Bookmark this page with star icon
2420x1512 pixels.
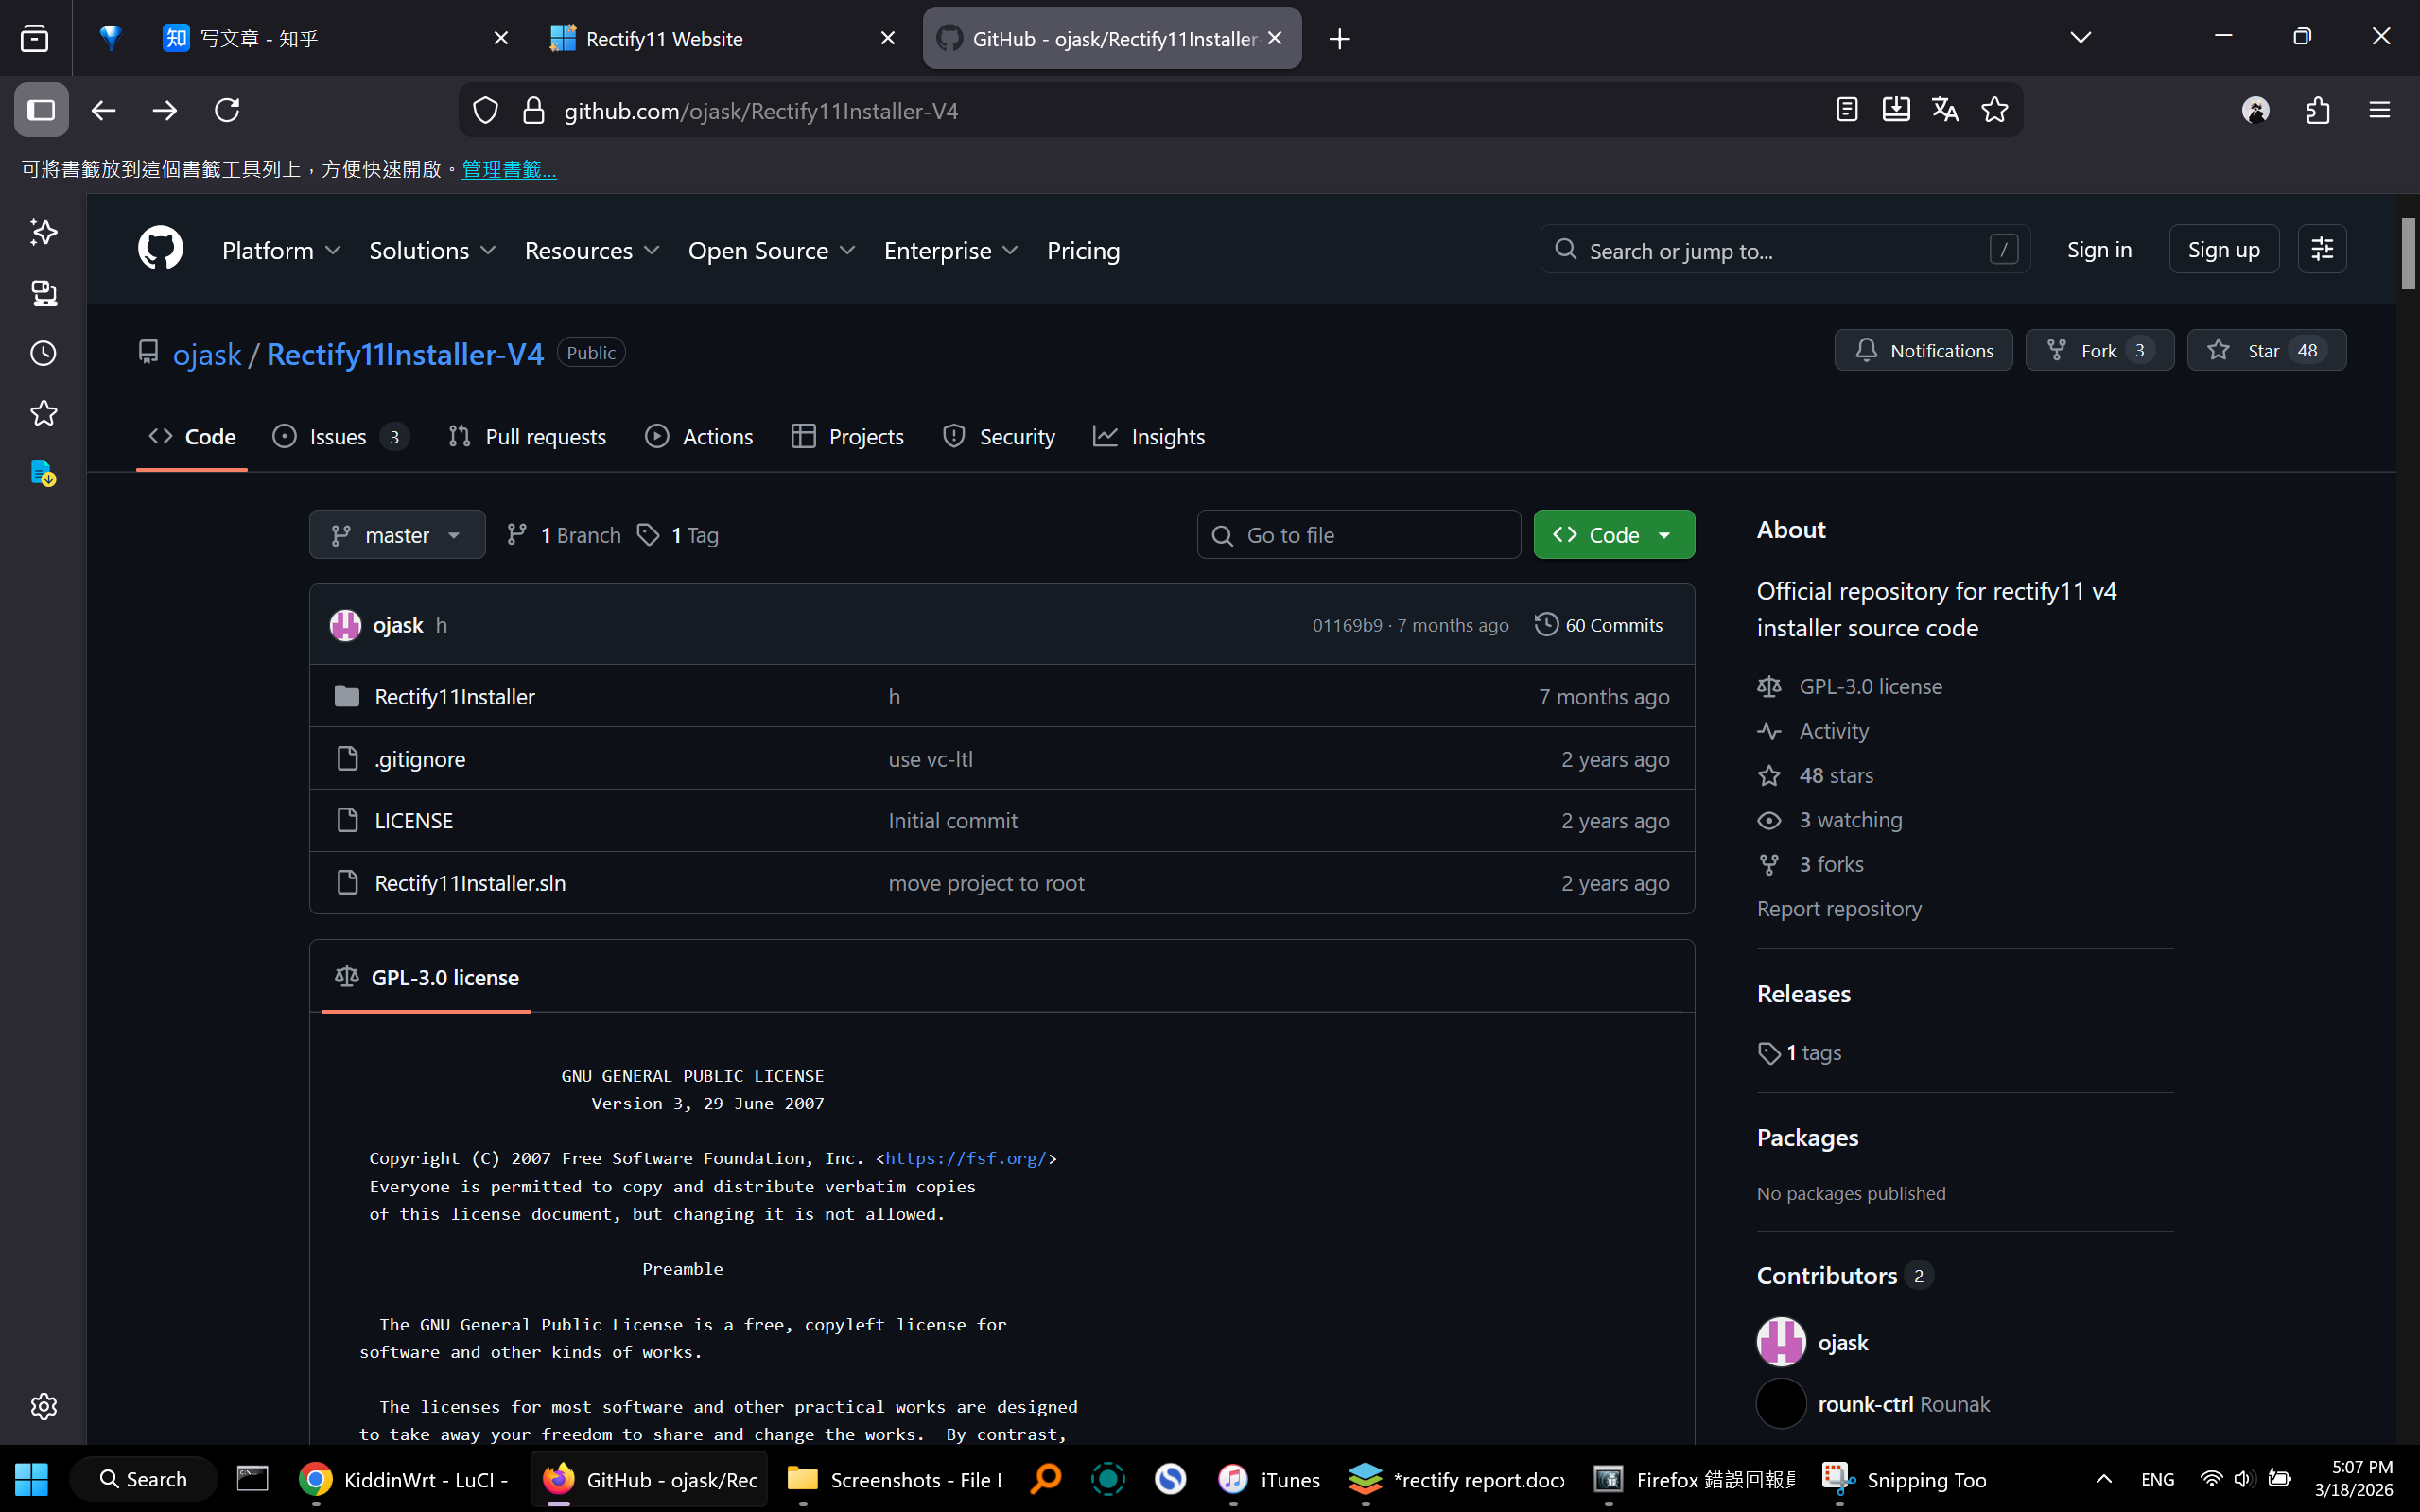tap(1995, 110)
